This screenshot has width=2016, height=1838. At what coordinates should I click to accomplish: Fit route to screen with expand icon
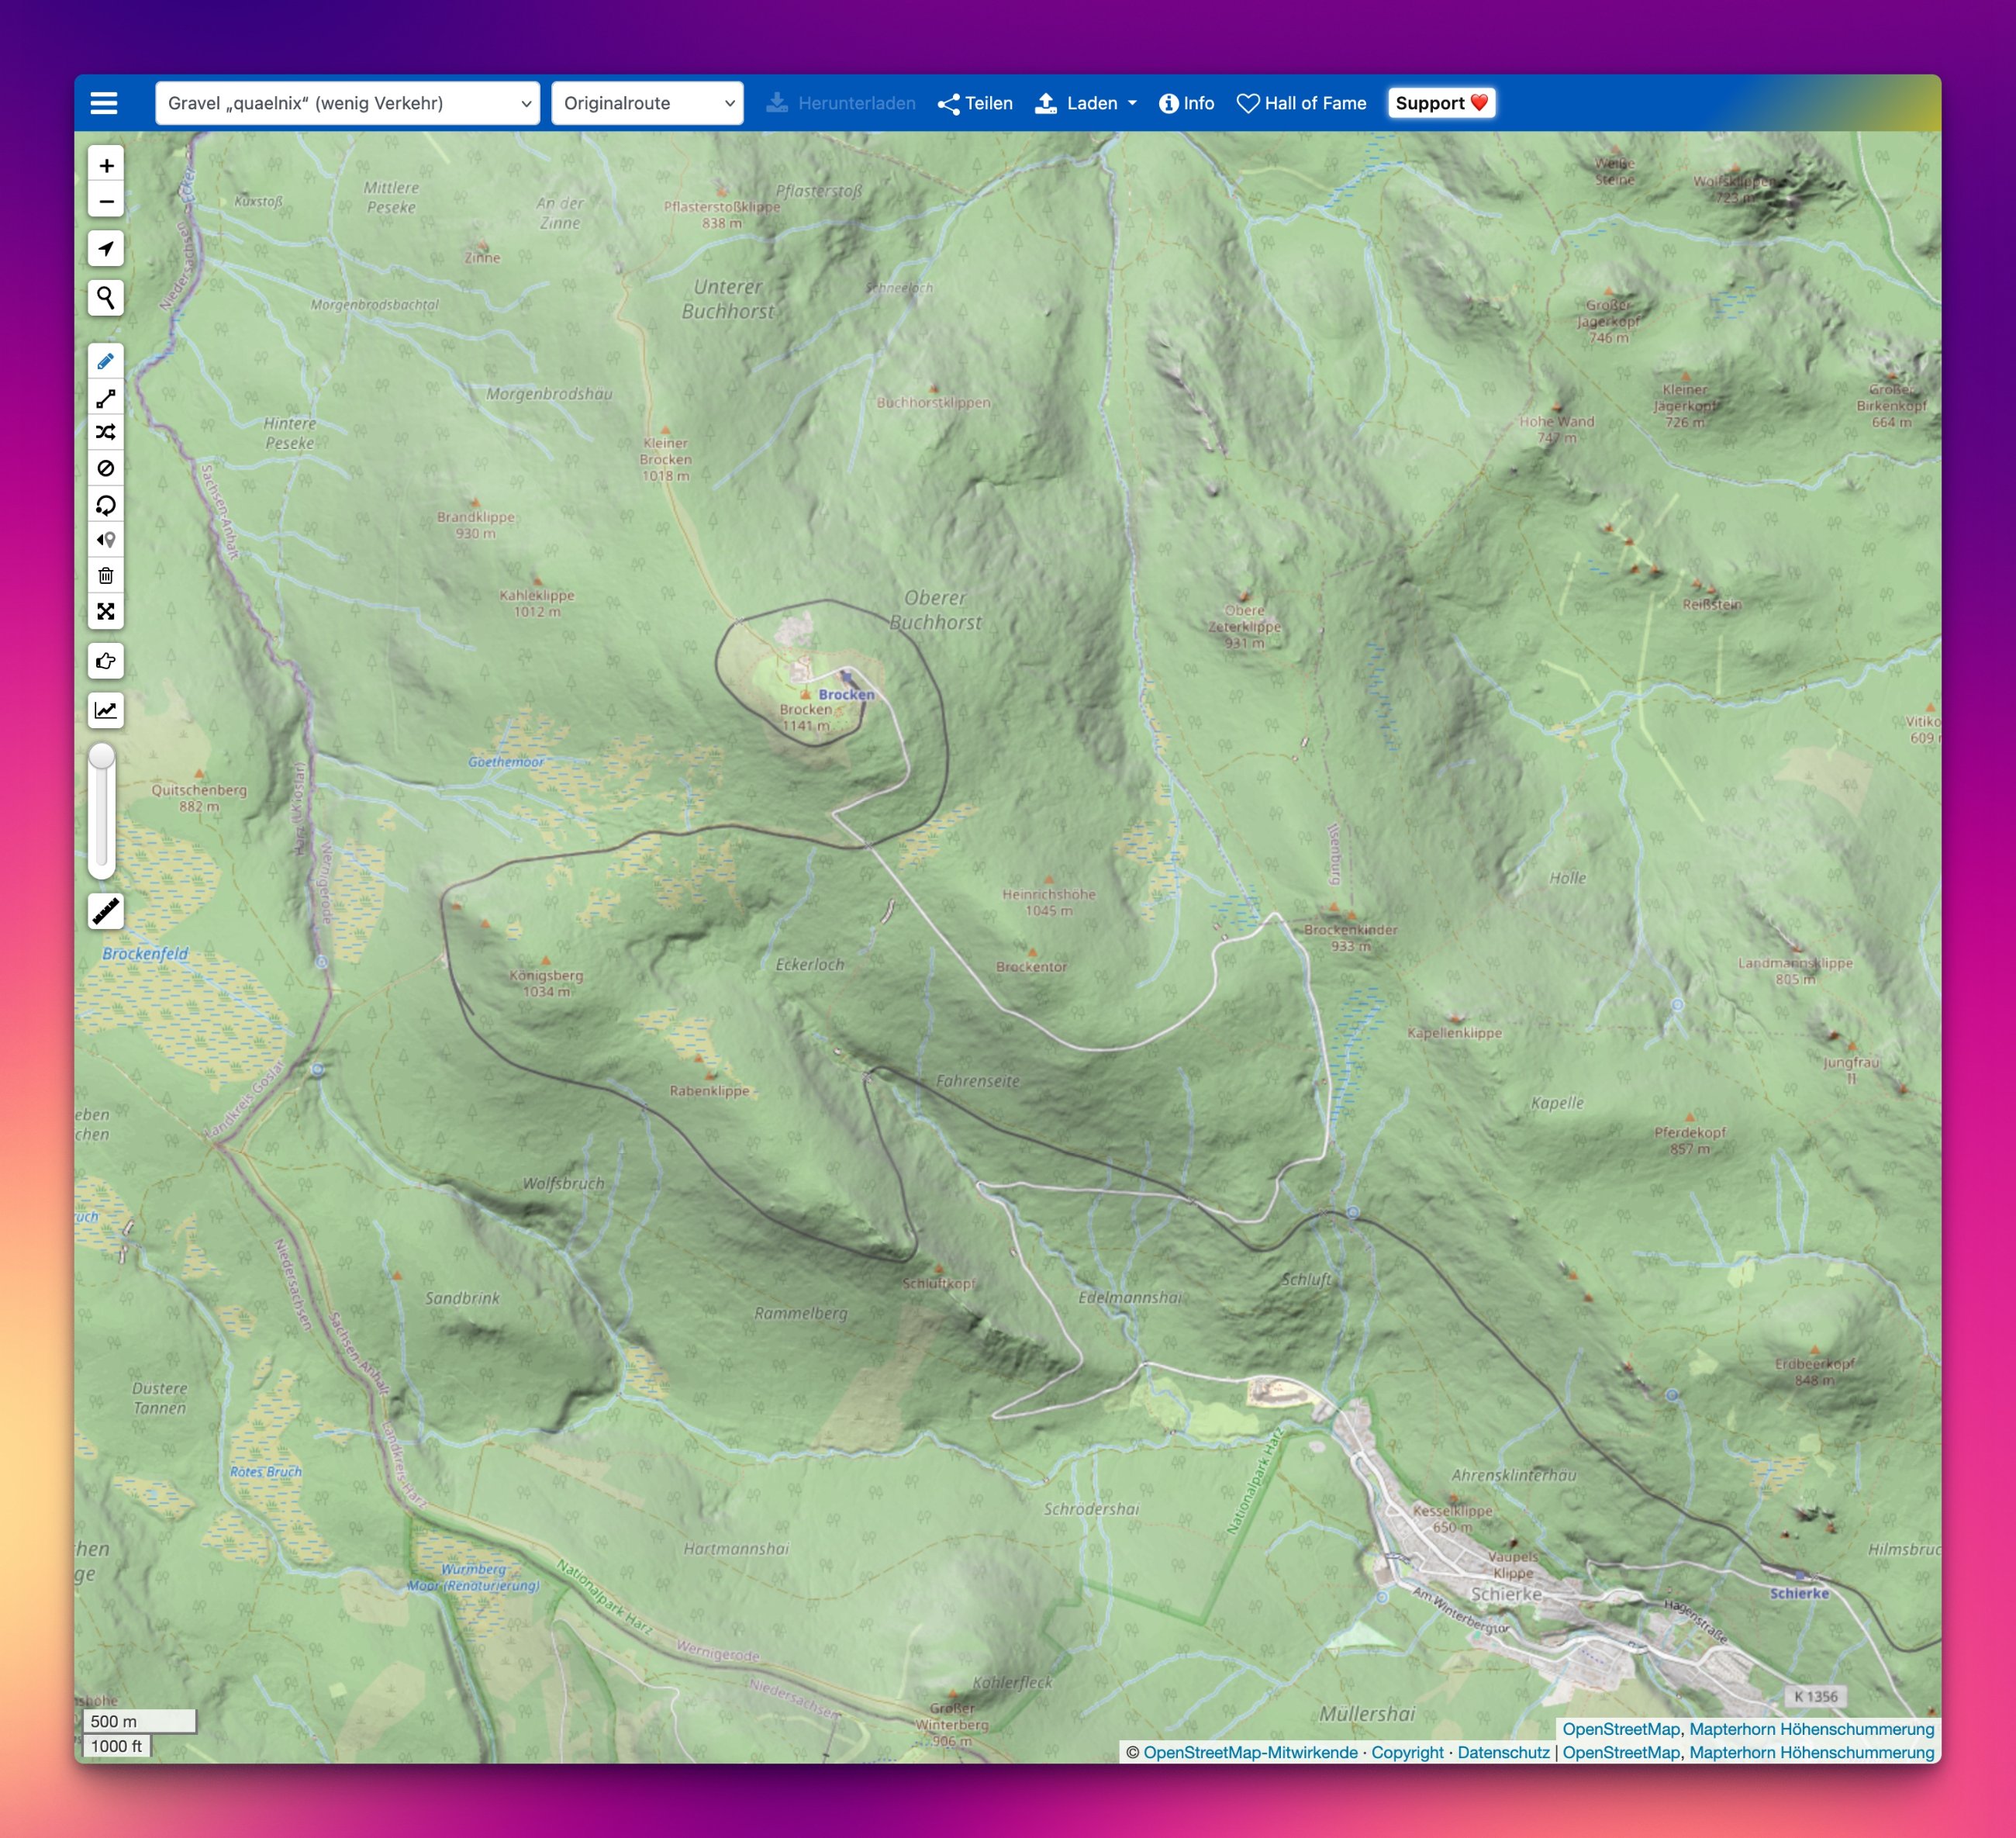pos(106,611)
